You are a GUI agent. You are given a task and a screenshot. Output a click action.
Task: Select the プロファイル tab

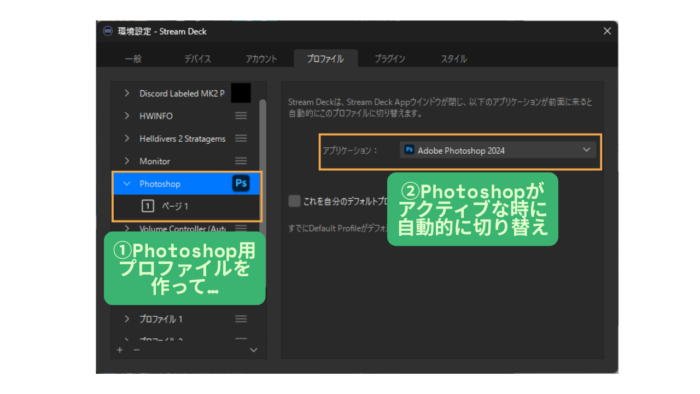(x=325, y=59)
